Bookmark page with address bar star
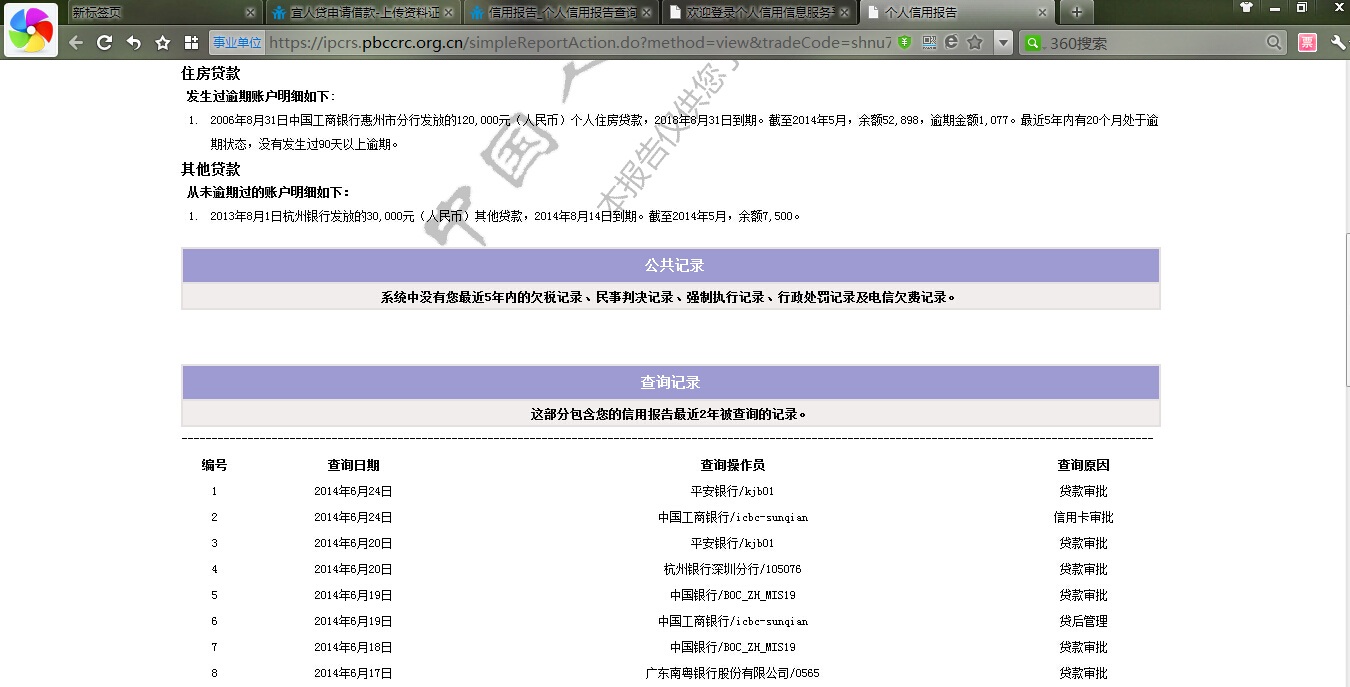1350x687 pixels. pyautogui.click(x=975, y=43)
